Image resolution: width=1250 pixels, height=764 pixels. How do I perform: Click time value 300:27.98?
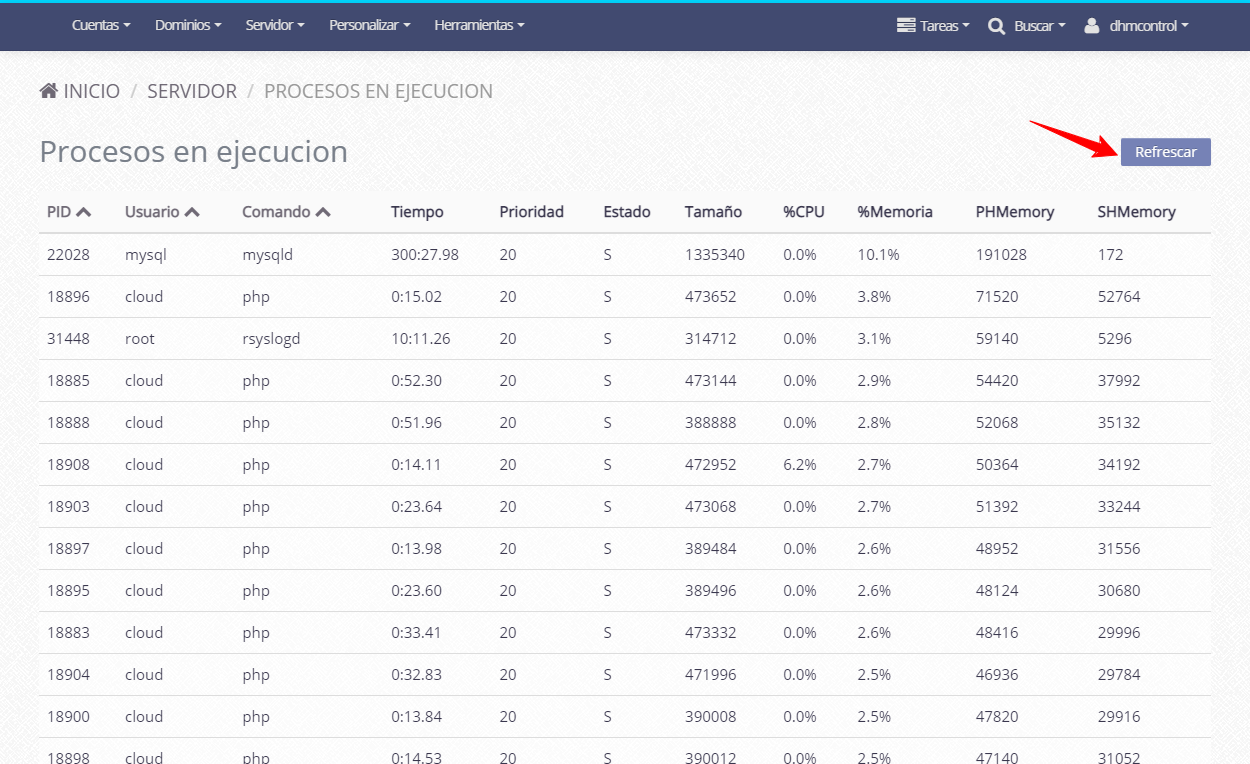[x=425, y=255]
